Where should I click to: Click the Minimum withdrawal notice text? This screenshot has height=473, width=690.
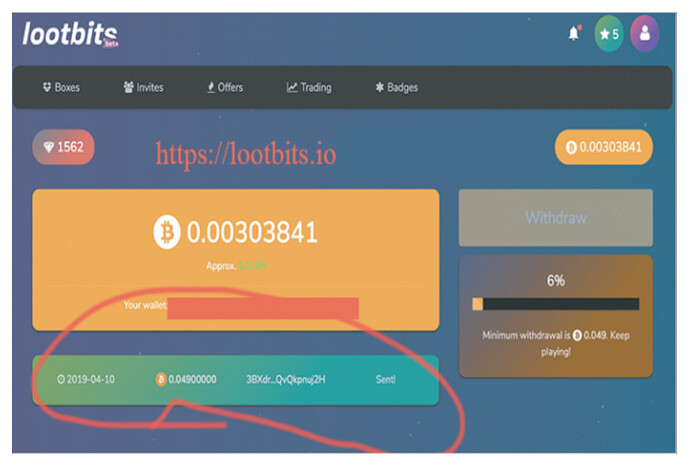coord(556,343)
